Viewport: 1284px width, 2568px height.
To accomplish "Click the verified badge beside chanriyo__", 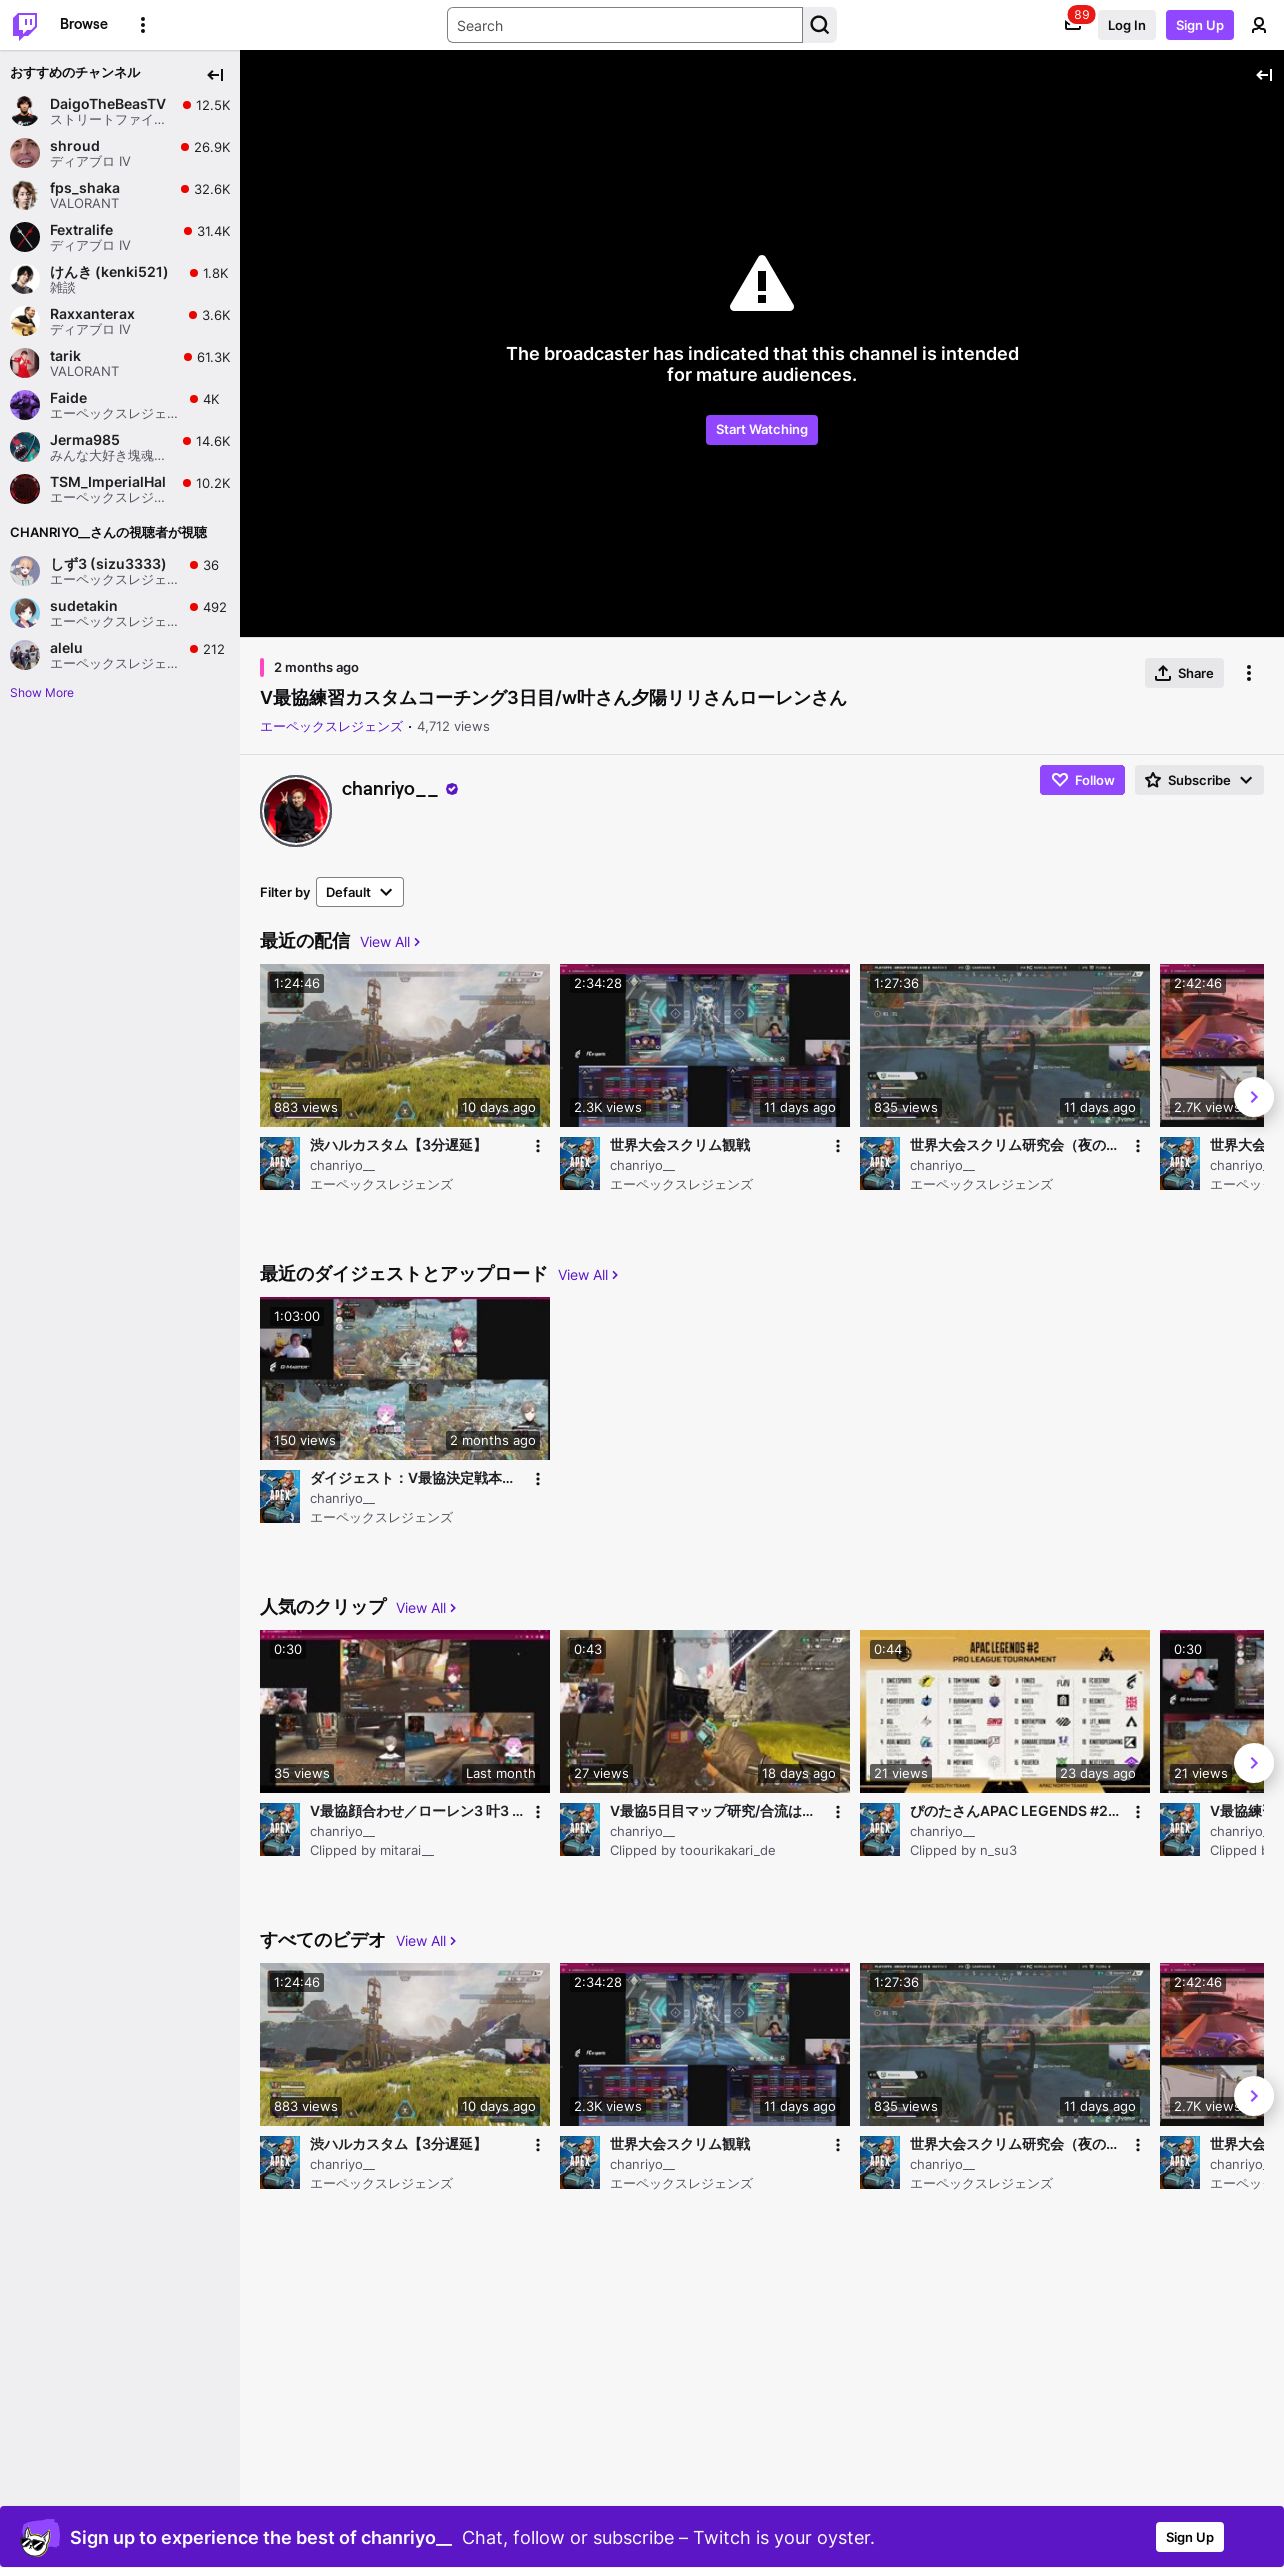I will coord(452,789).
